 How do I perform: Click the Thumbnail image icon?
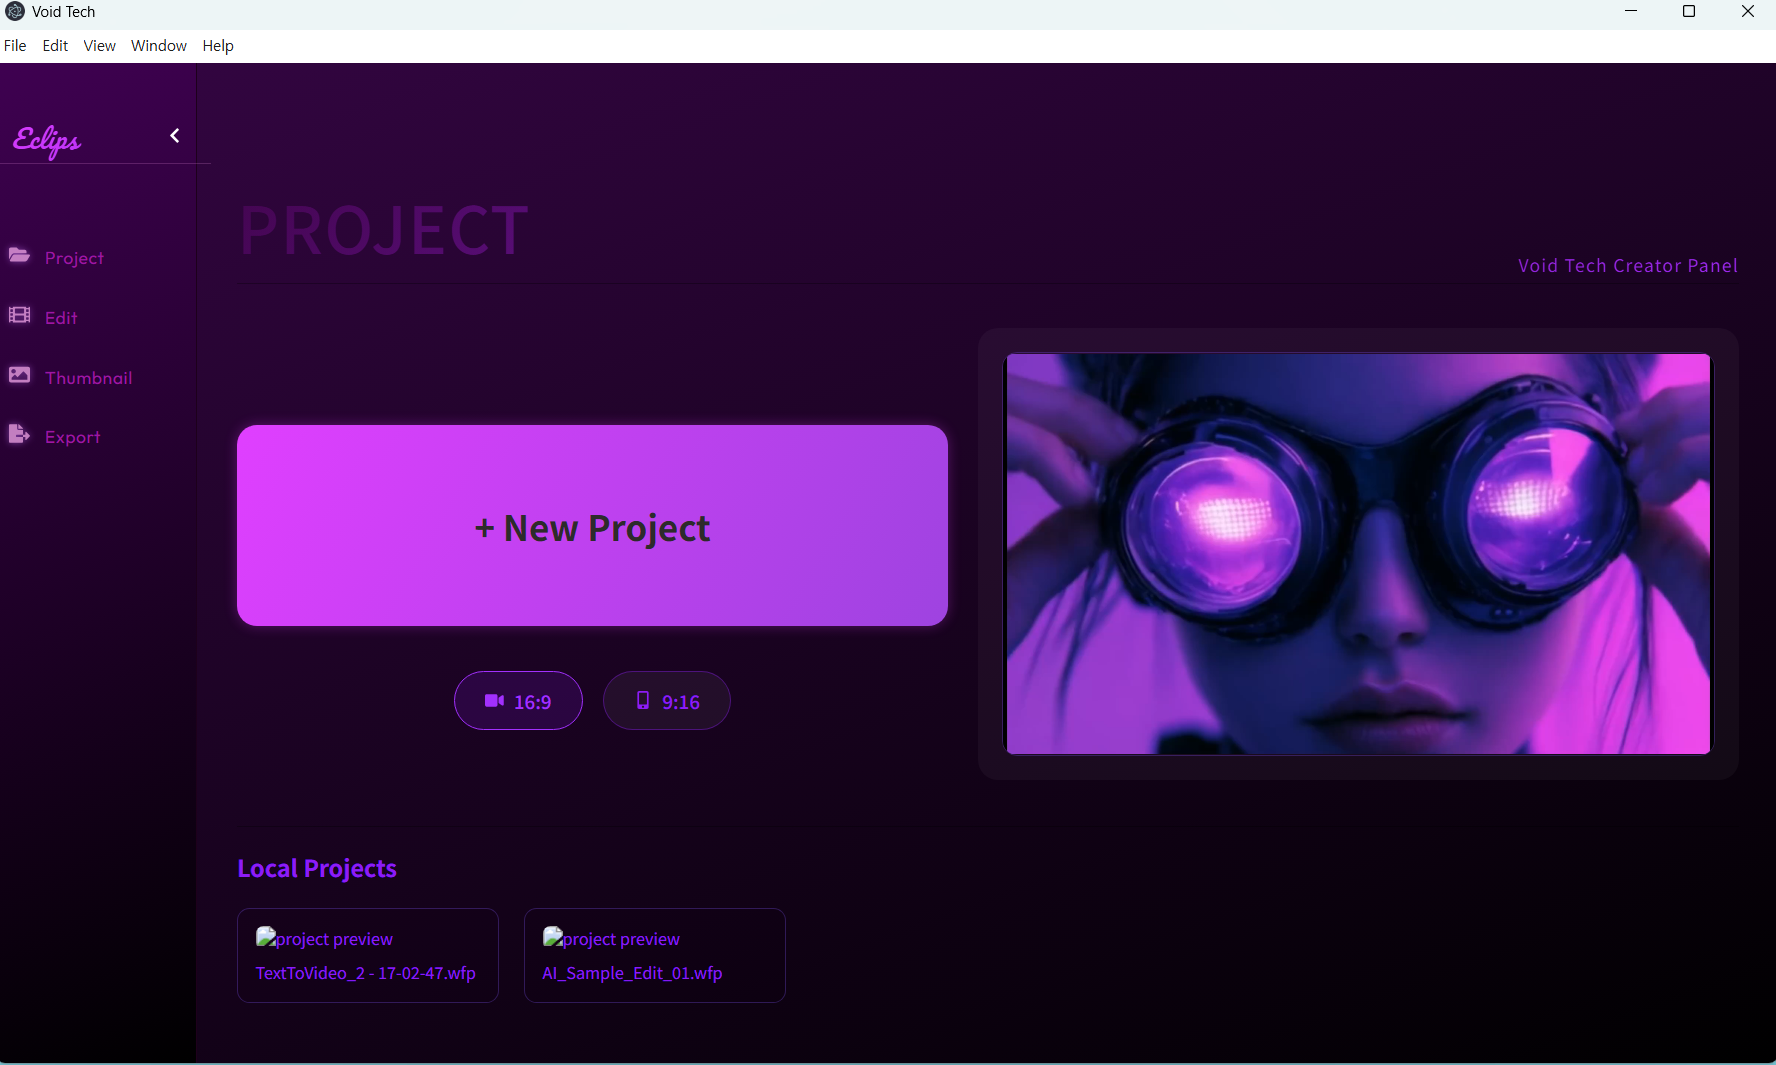(x=19, y=376)
